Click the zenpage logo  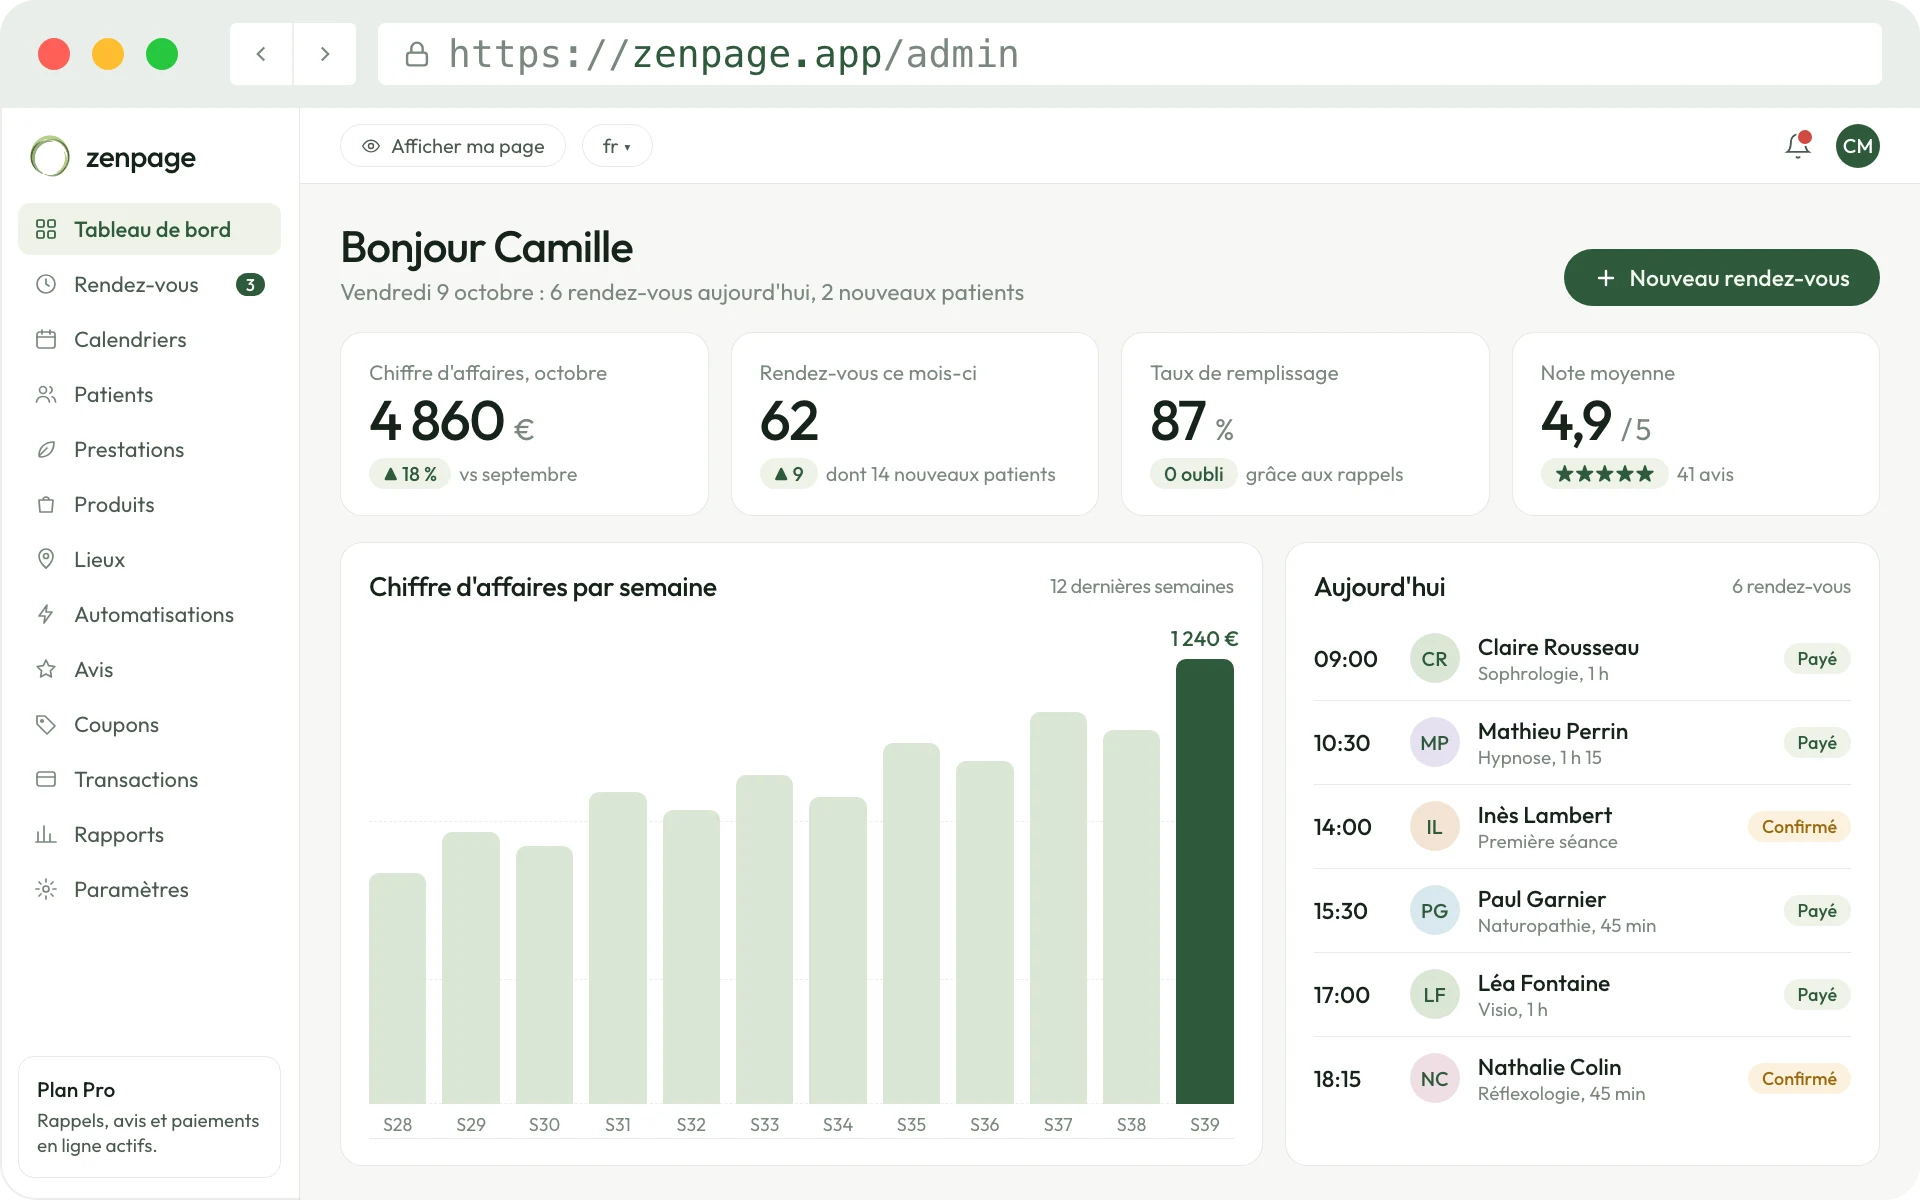pyautogui.click(x=114, y=157)
